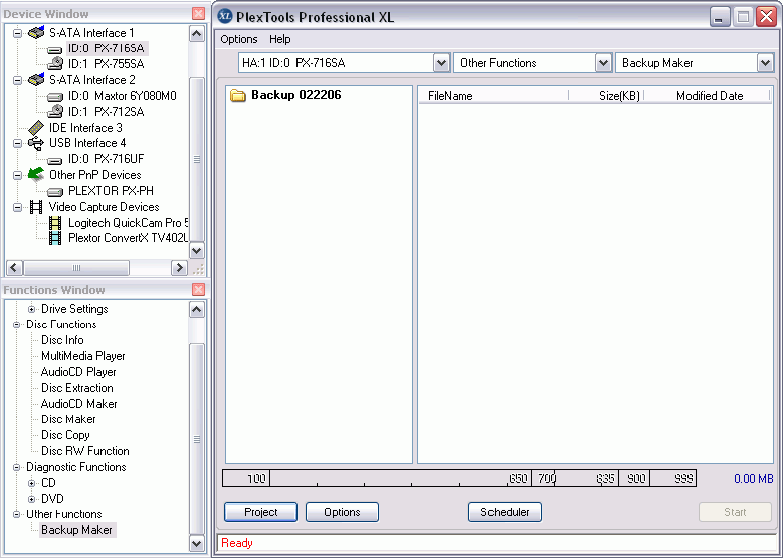Viewport: 783px width, 558px height.
Task: Click the 700 mark on the capacity bar
Action: click(x=547, y=479)
